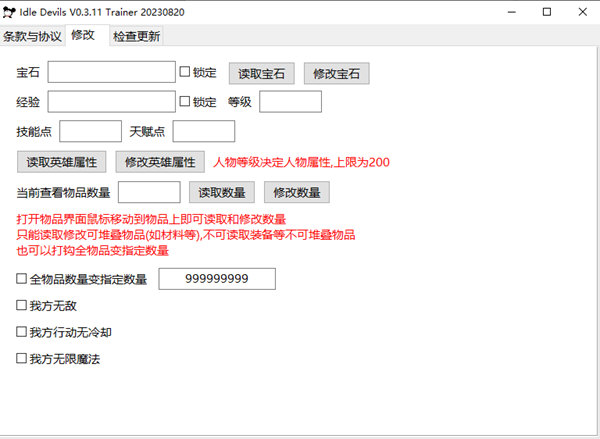This screenshot has height=439, width=600.
Task: Click the 修改数量 button
Action: [297, 192]
